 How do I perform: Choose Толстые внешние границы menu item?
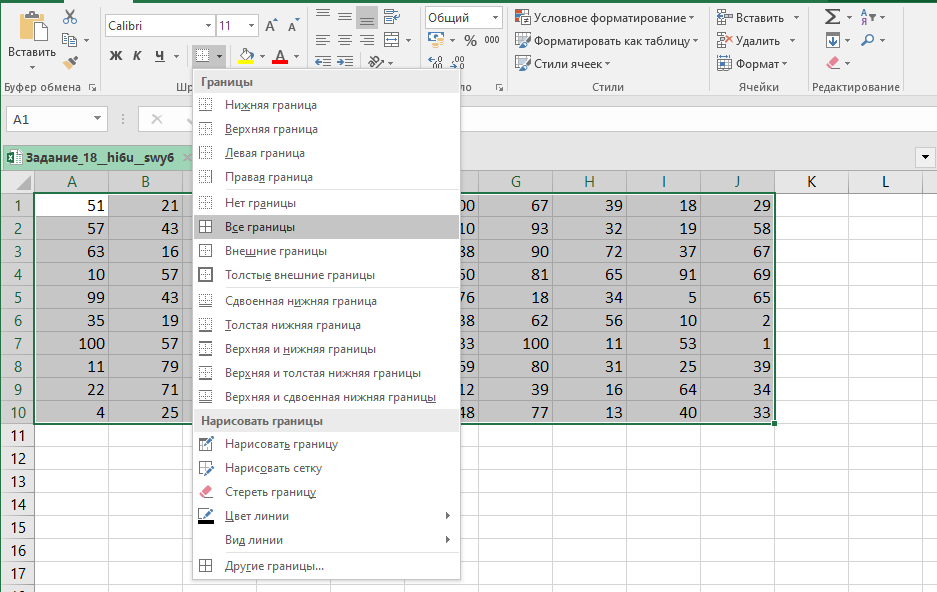pos(299,275)
